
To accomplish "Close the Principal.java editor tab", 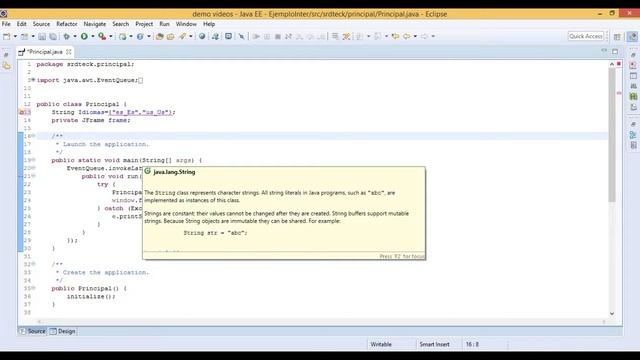I will click(69, 52).
